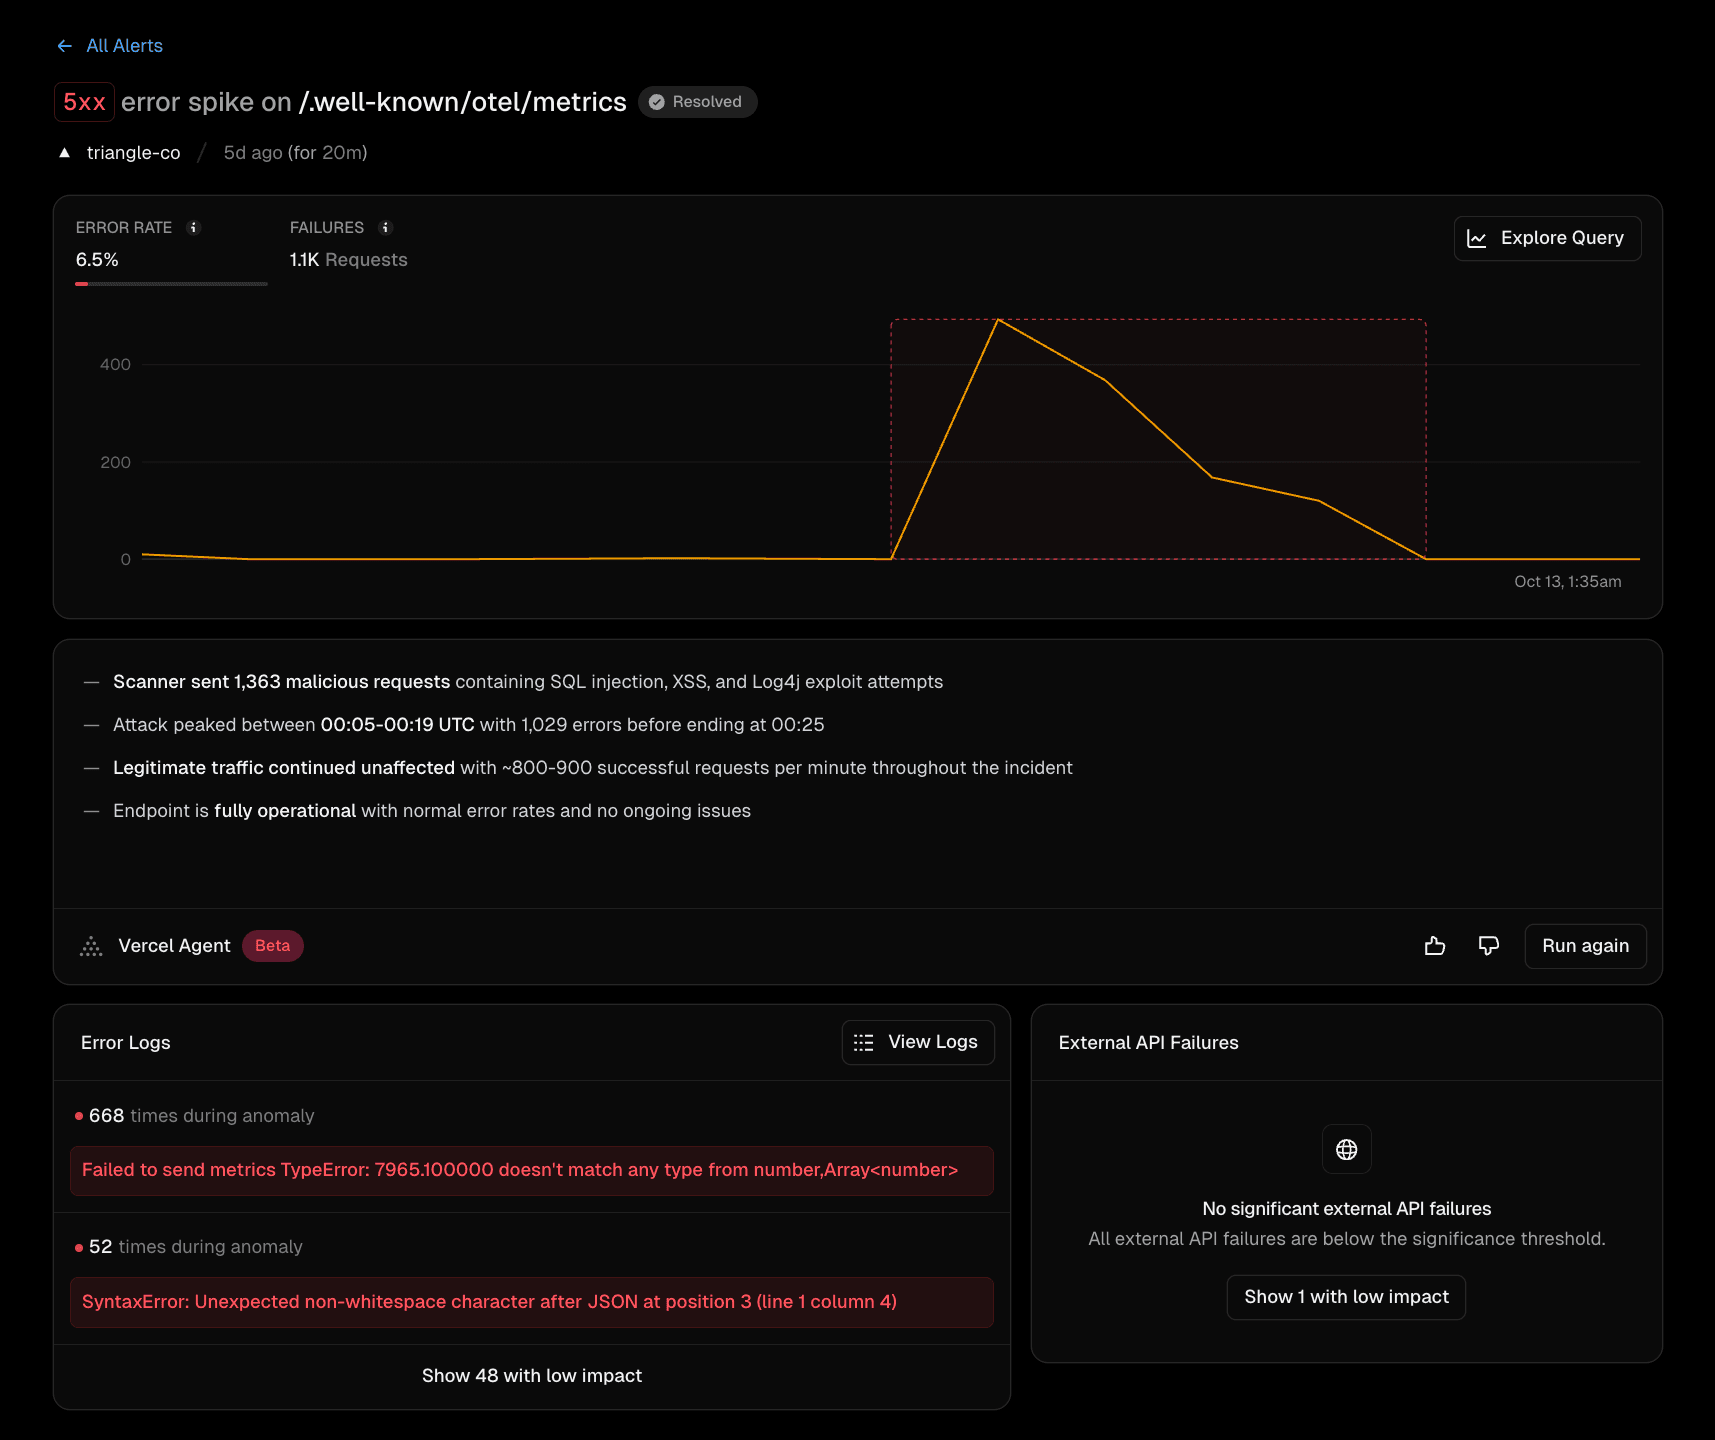Open View Logs
The height and width of the screenshot is (1440, 1715).
click(x=917, y=1042)
